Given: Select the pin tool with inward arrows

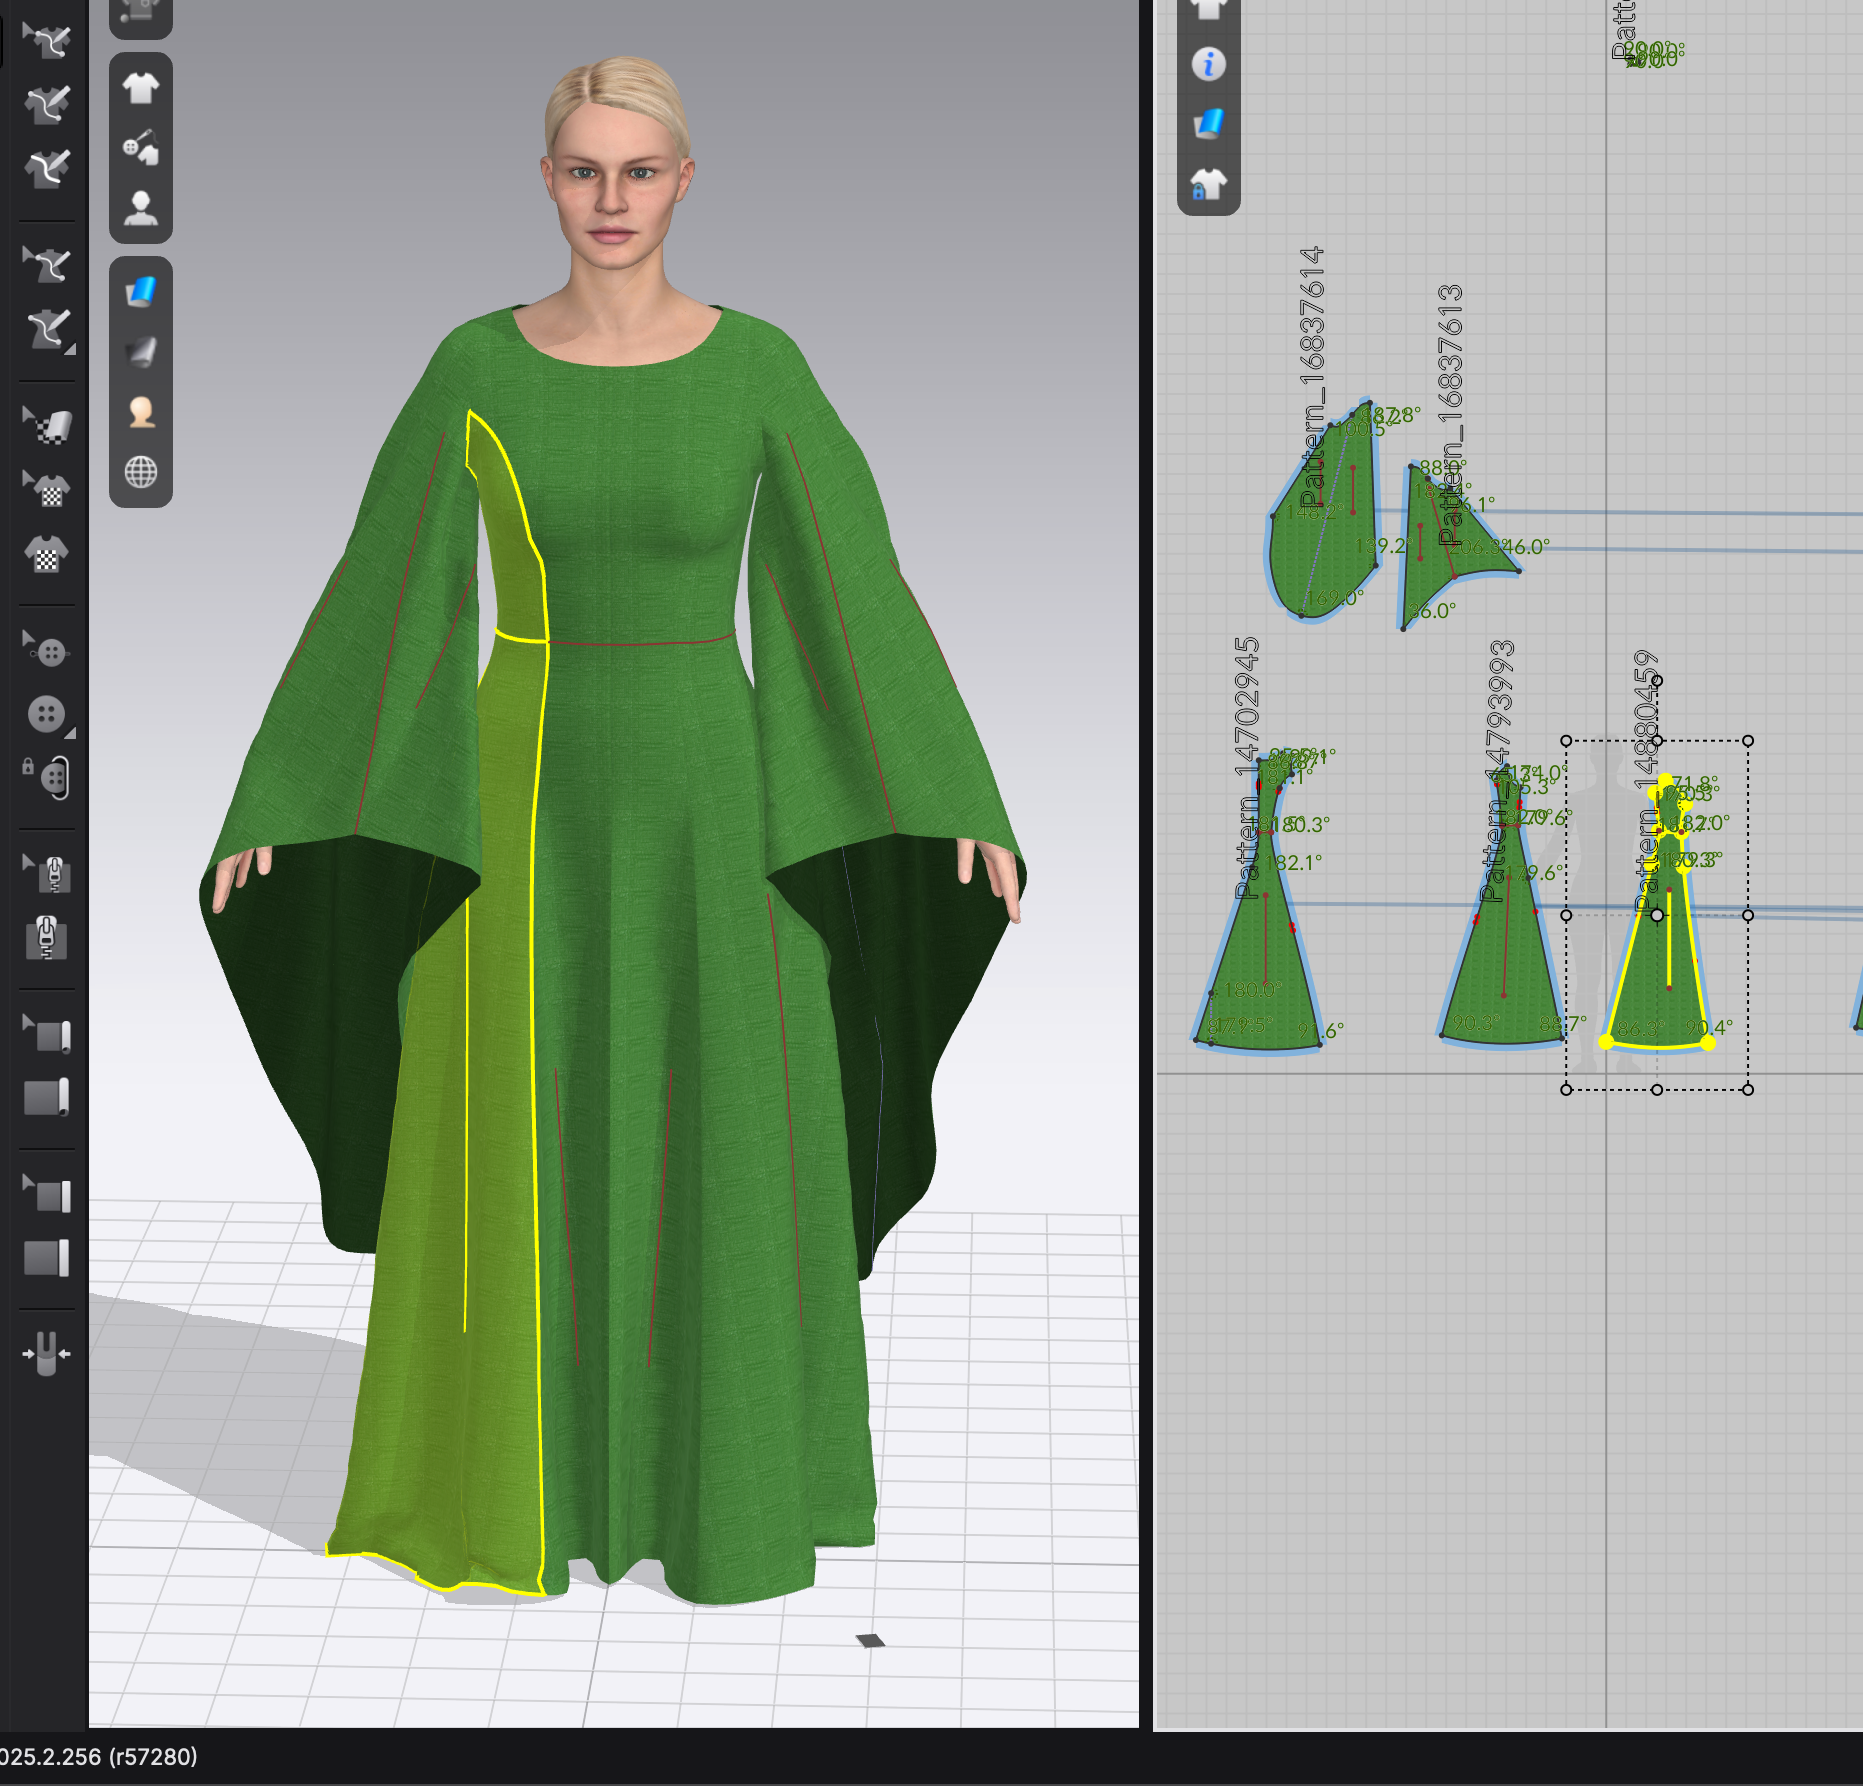Looking at the screenshot, I should 47,1353.
